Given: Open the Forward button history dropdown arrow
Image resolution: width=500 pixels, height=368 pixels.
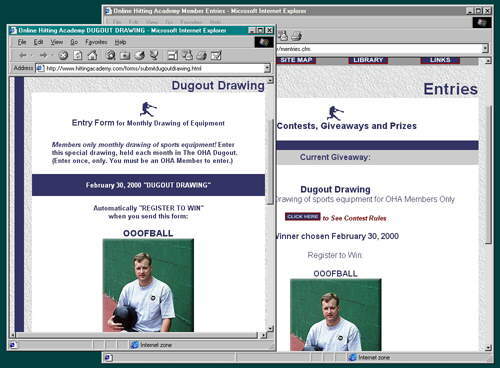Looking at the screenshot, I should tap(52, 55).
